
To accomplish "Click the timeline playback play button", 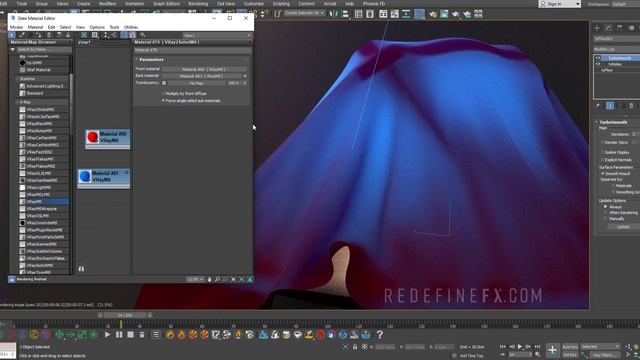I will pos(520,347).
